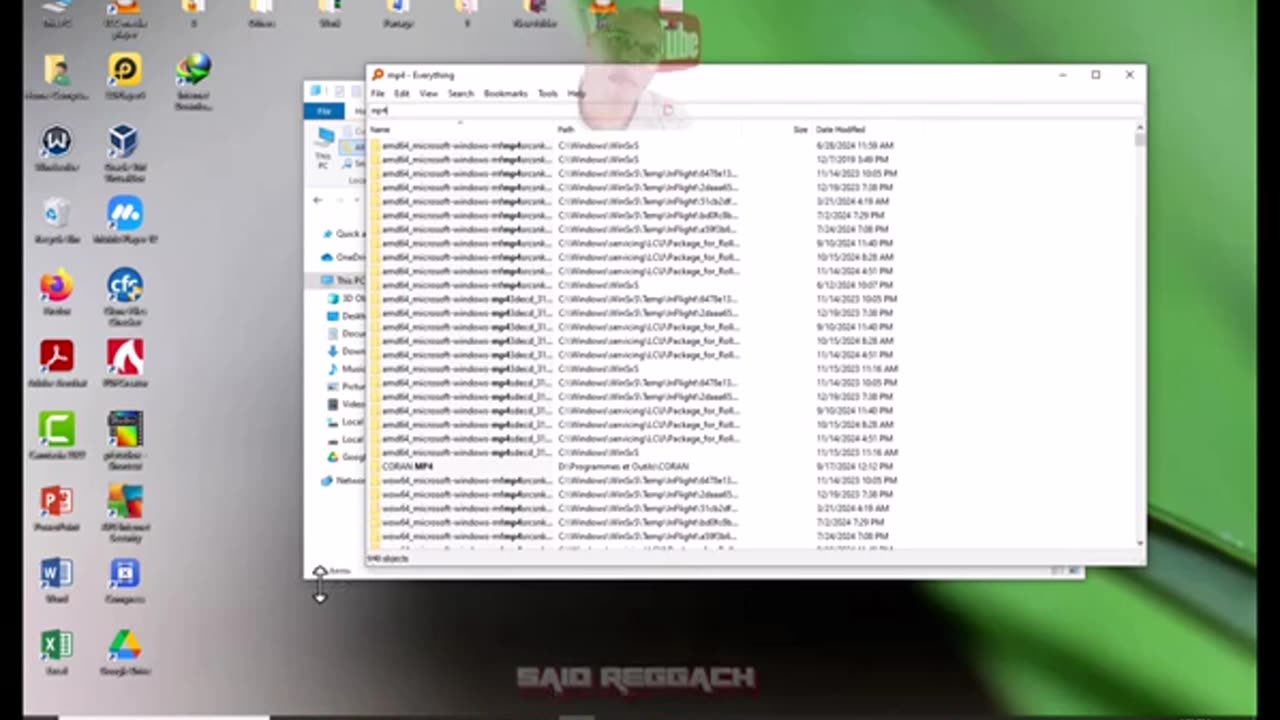The image size is (1280, 720).
Task: Click the Everything search field containing mp4
Action: point(755,111)
